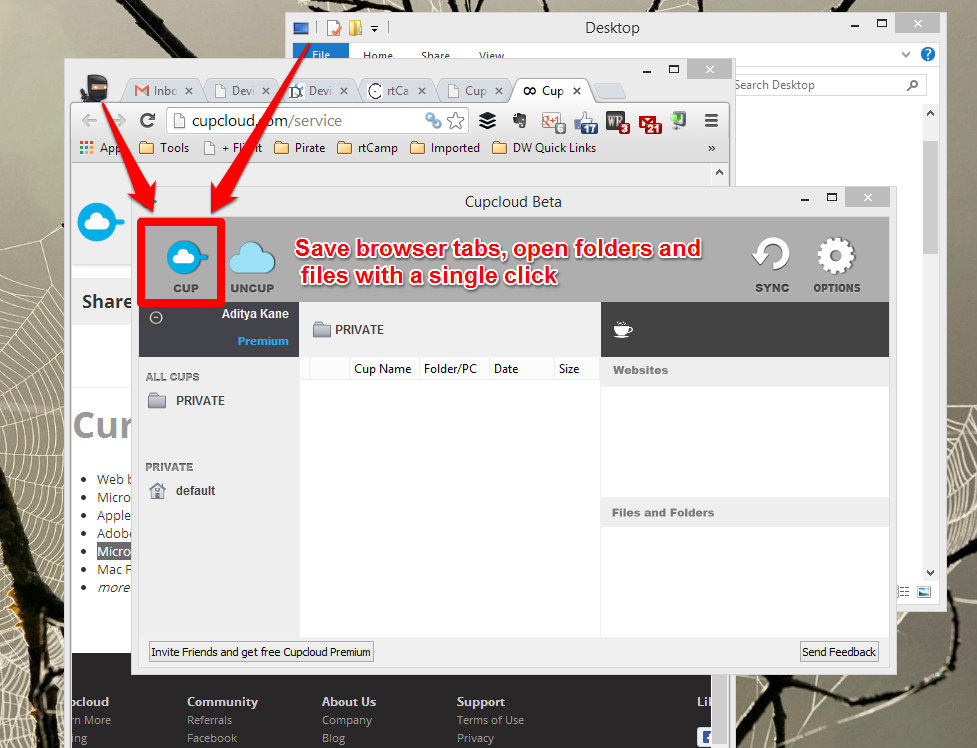Click the Premium link under Aditya Kane
Viewport: 977px width, 748px height.
[x=263, y=341]
